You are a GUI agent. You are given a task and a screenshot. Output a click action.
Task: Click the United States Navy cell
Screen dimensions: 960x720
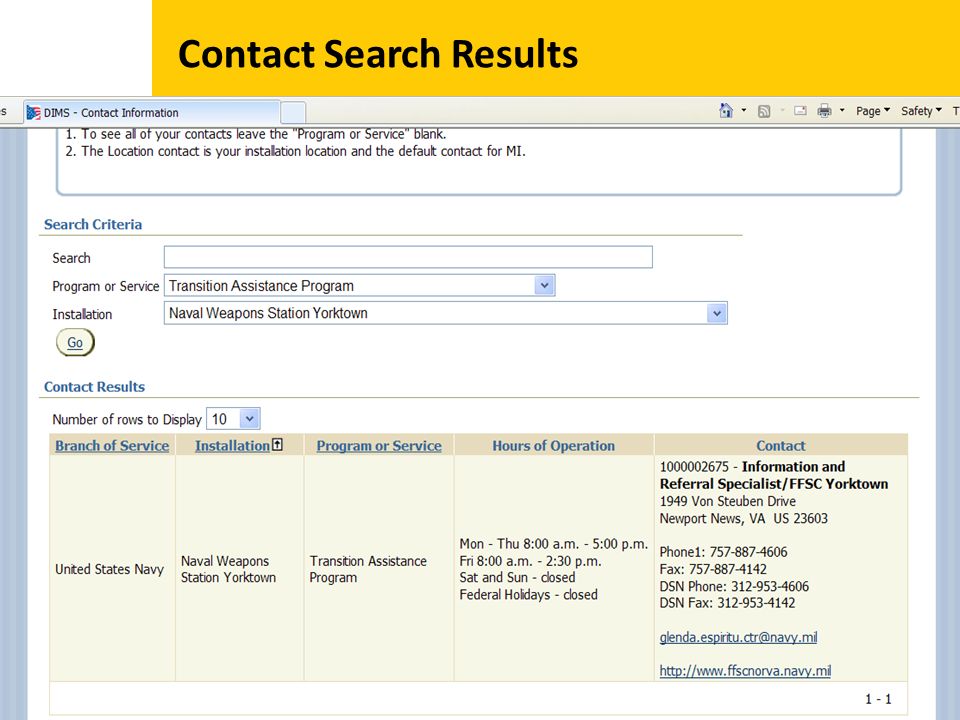point(110,569)
